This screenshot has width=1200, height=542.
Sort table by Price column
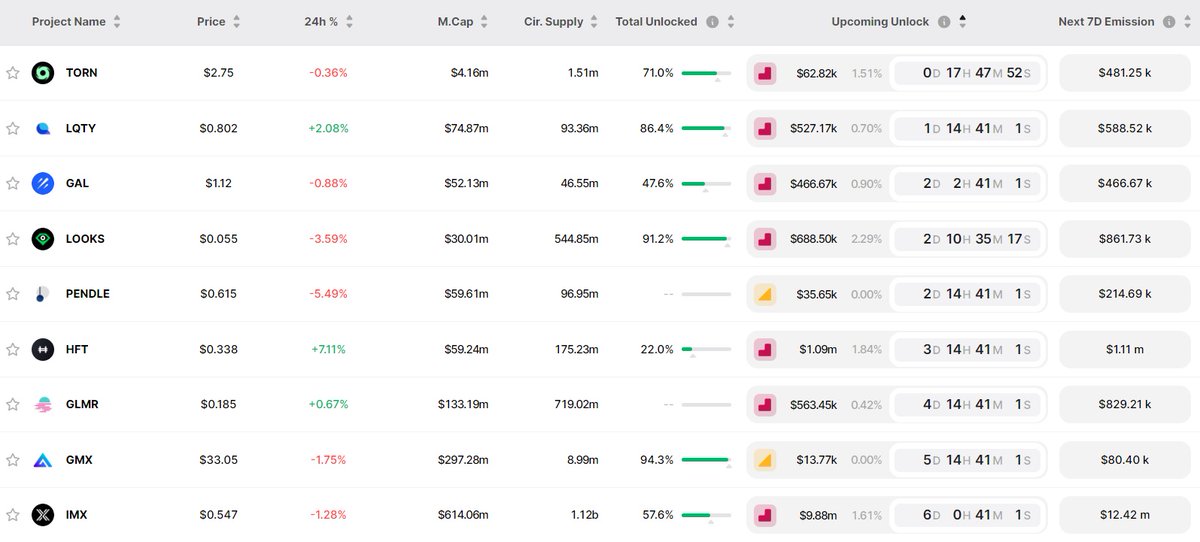(238, 22)
